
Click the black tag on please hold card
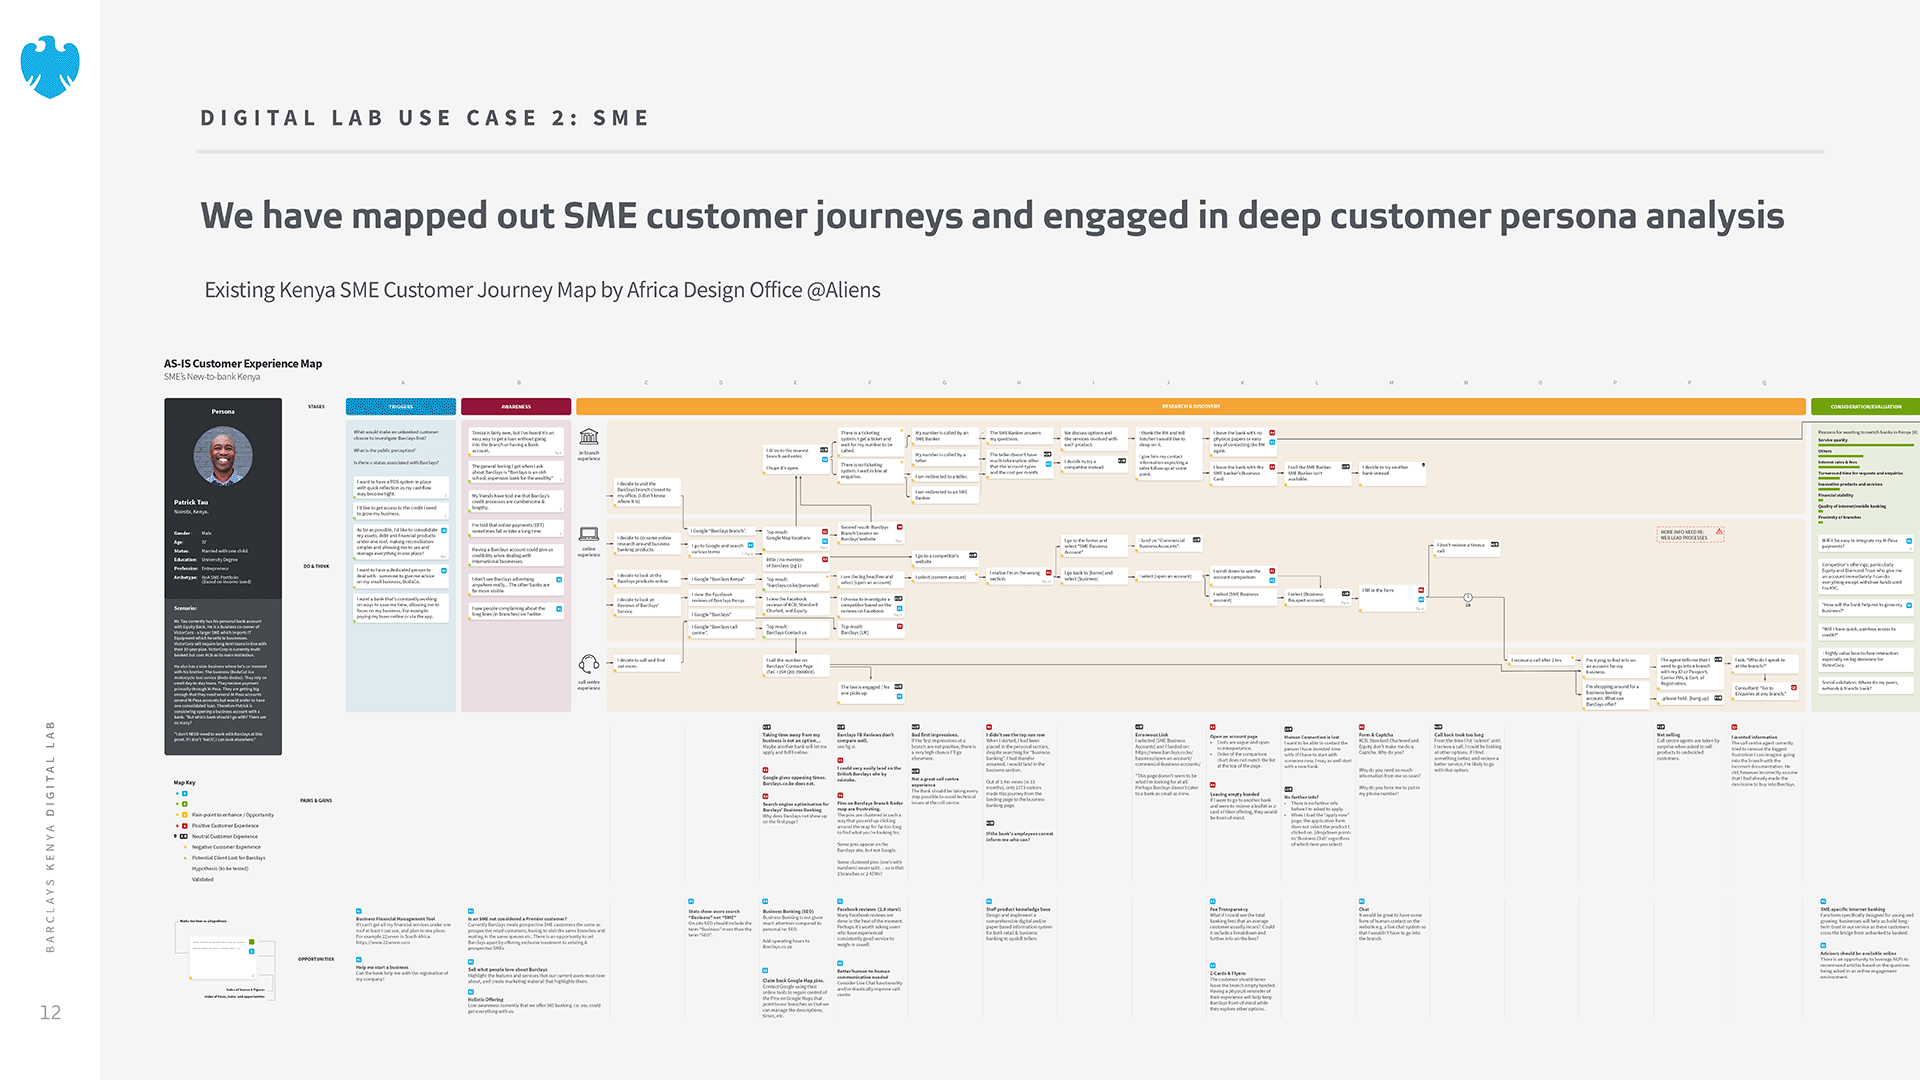pos(1718,698)
